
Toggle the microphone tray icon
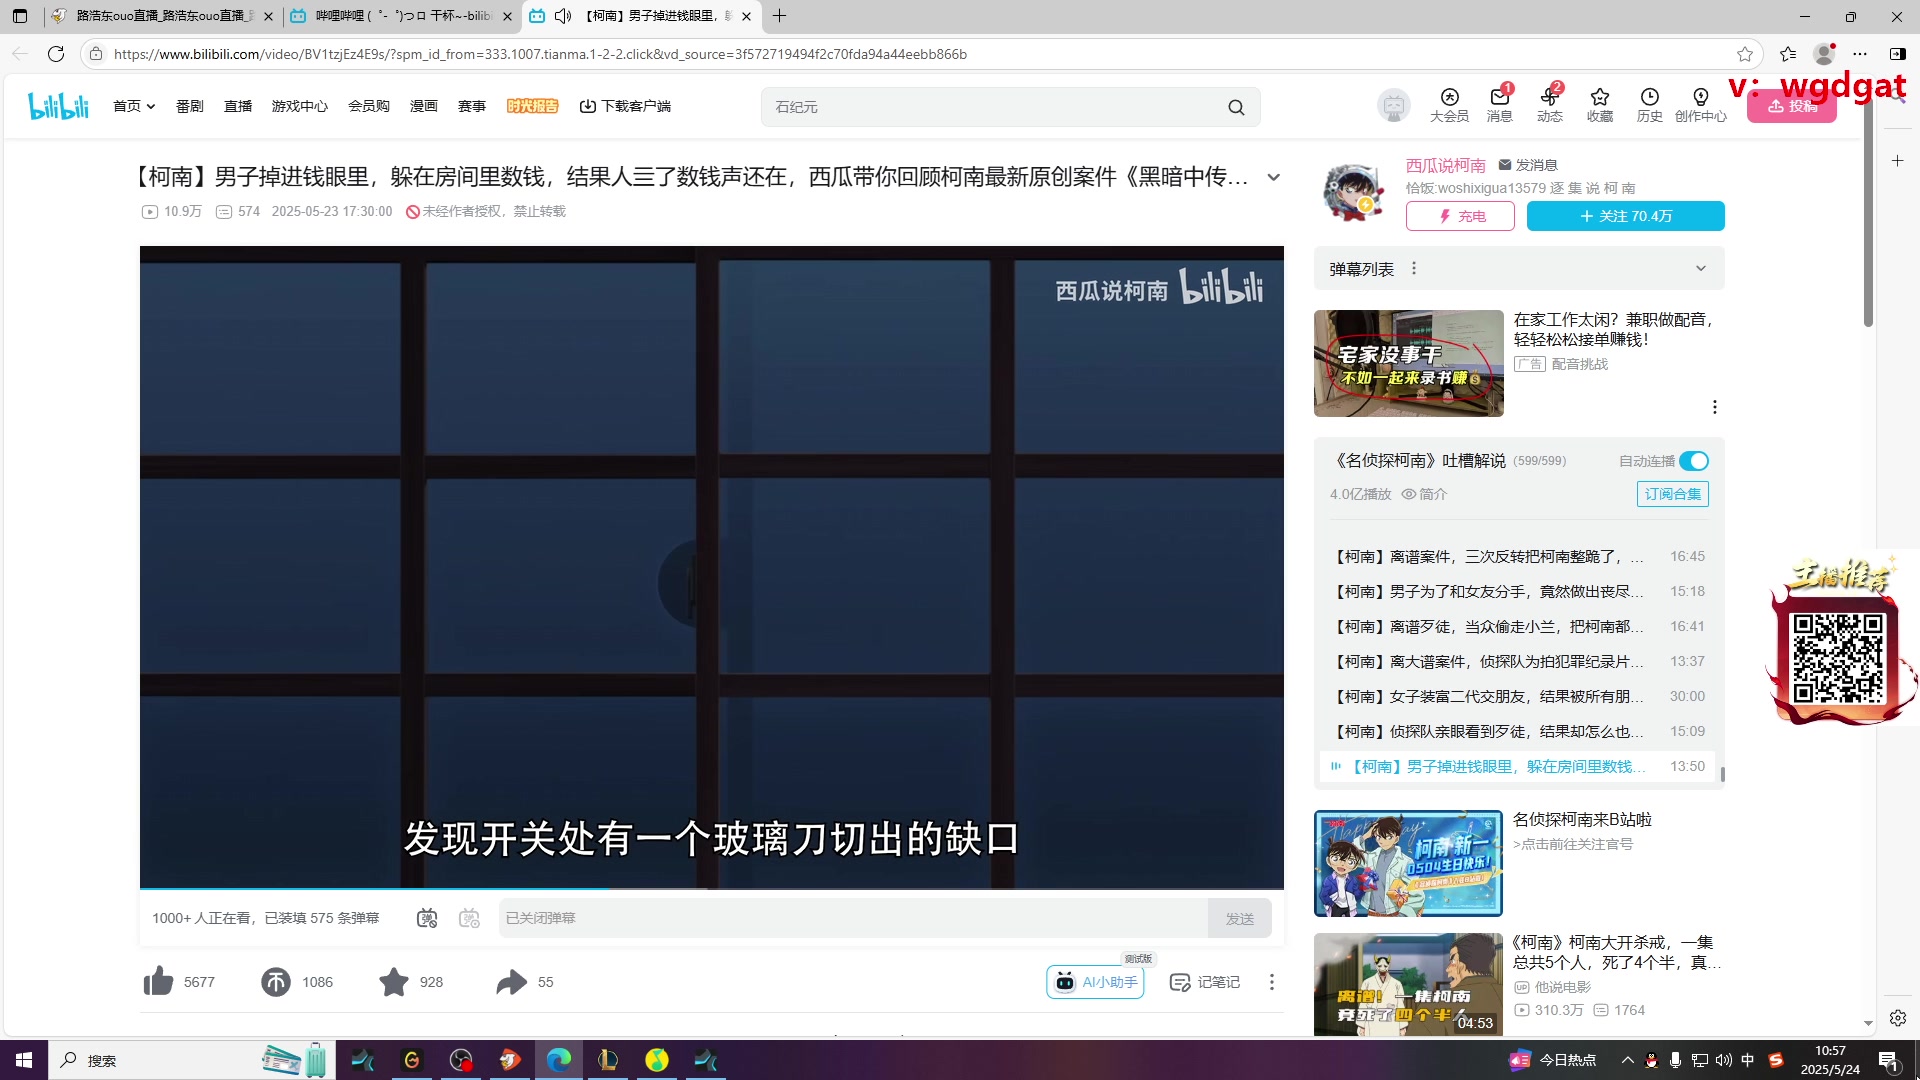click(x=1675, y=1060)
